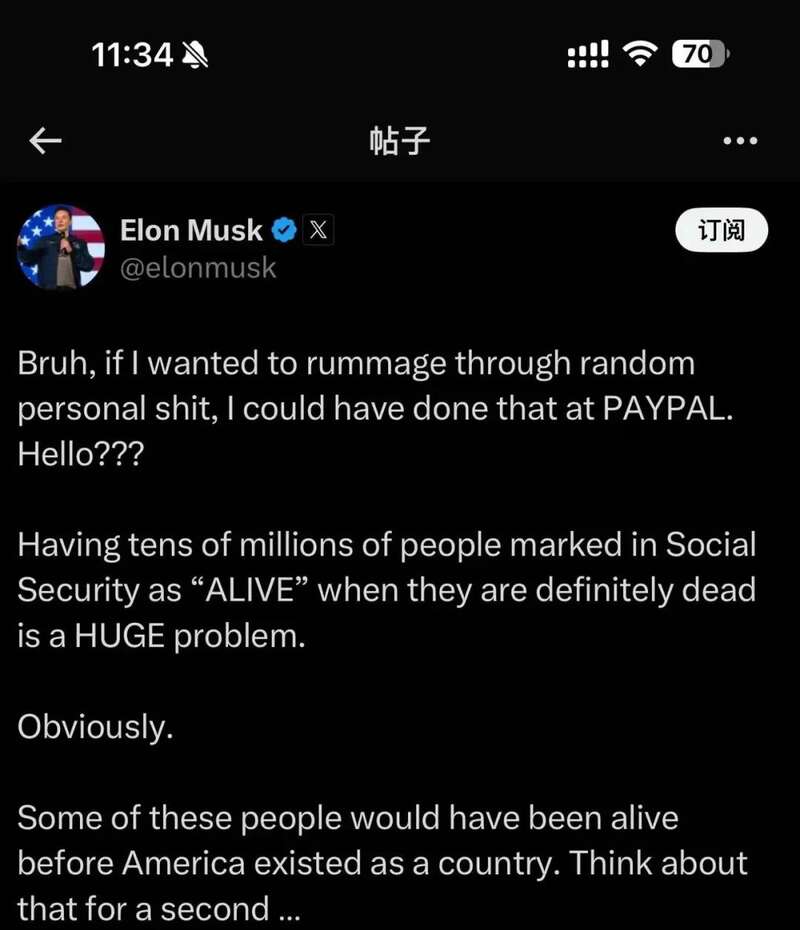Viewport: 800px width, 930px height.
Task: Open the Elon Musk display name
Action: click(191, 231)
